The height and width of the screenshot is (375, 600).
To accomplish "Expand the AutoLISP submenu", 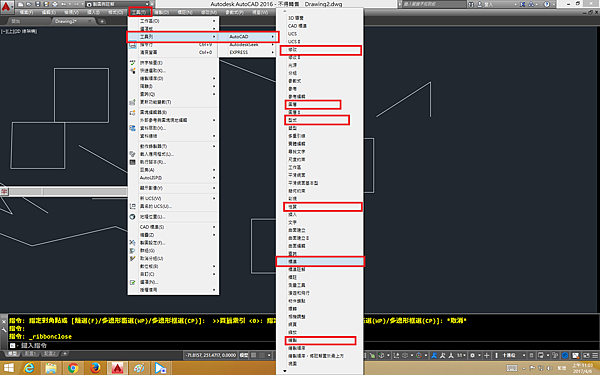I will point(173,178).
